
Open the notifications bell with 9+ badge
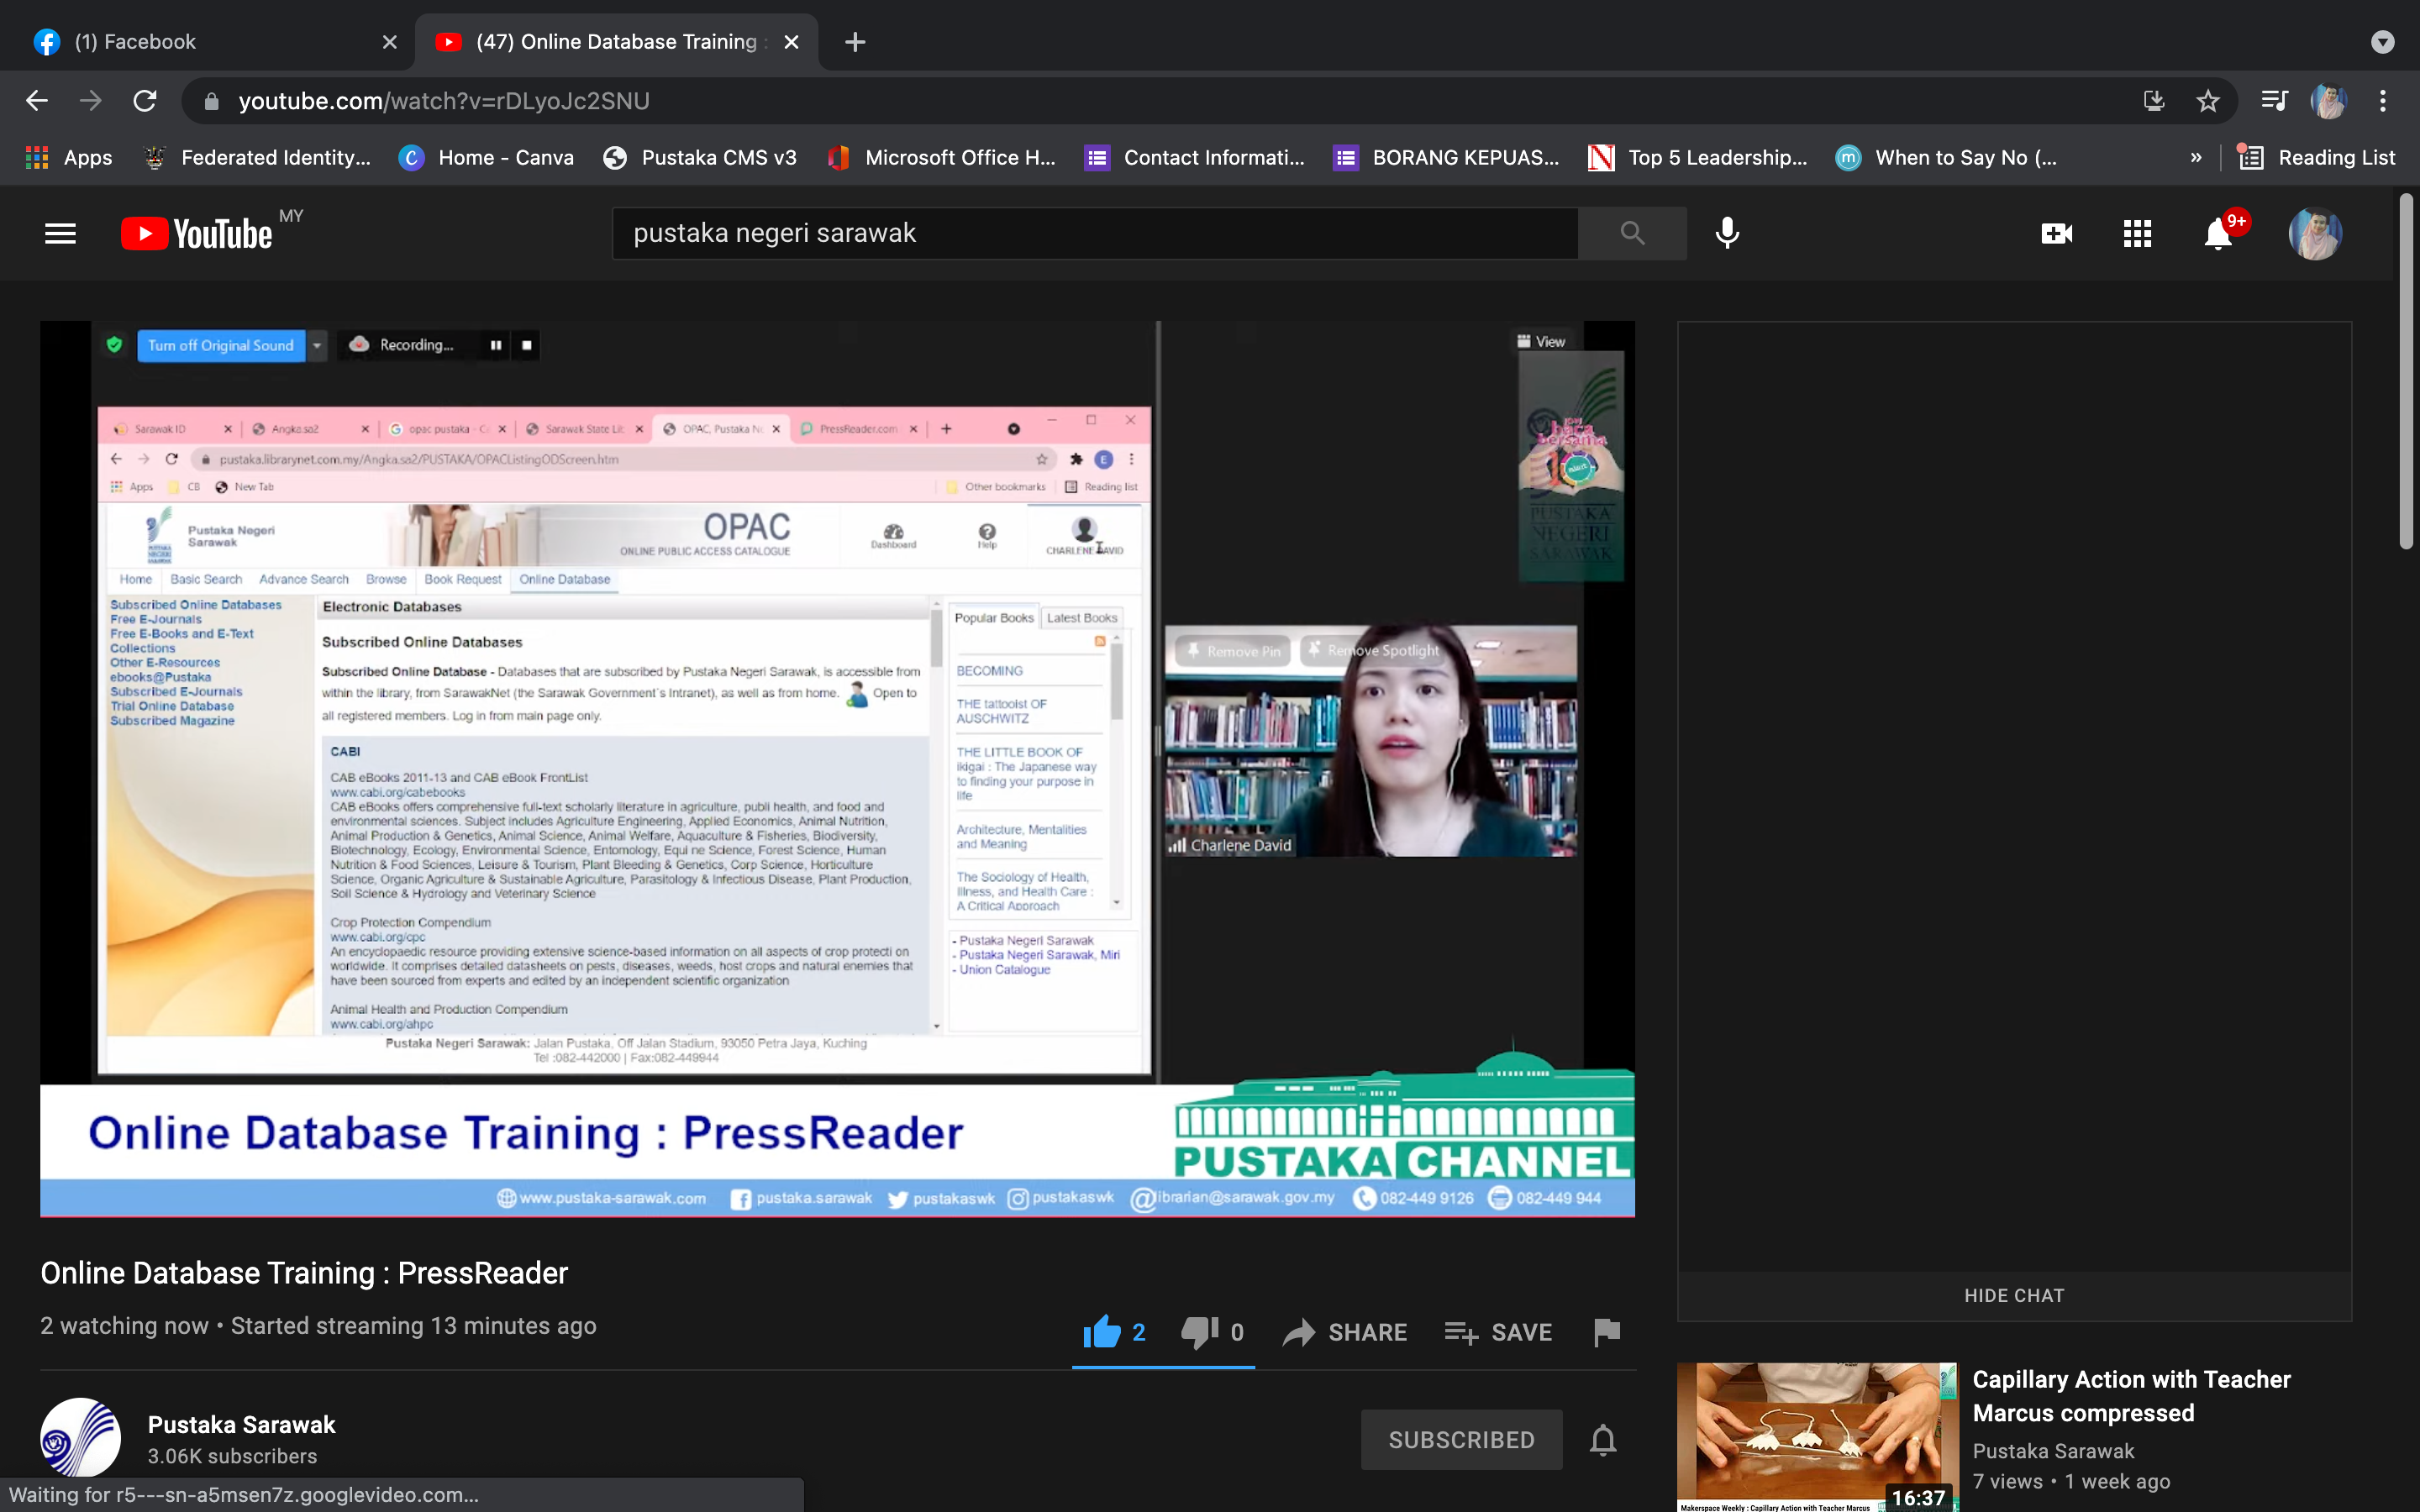click(2219, 234)
